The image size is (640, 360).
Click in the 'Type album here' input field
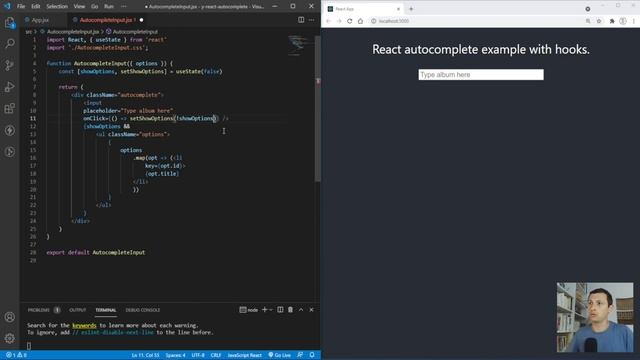481,75
